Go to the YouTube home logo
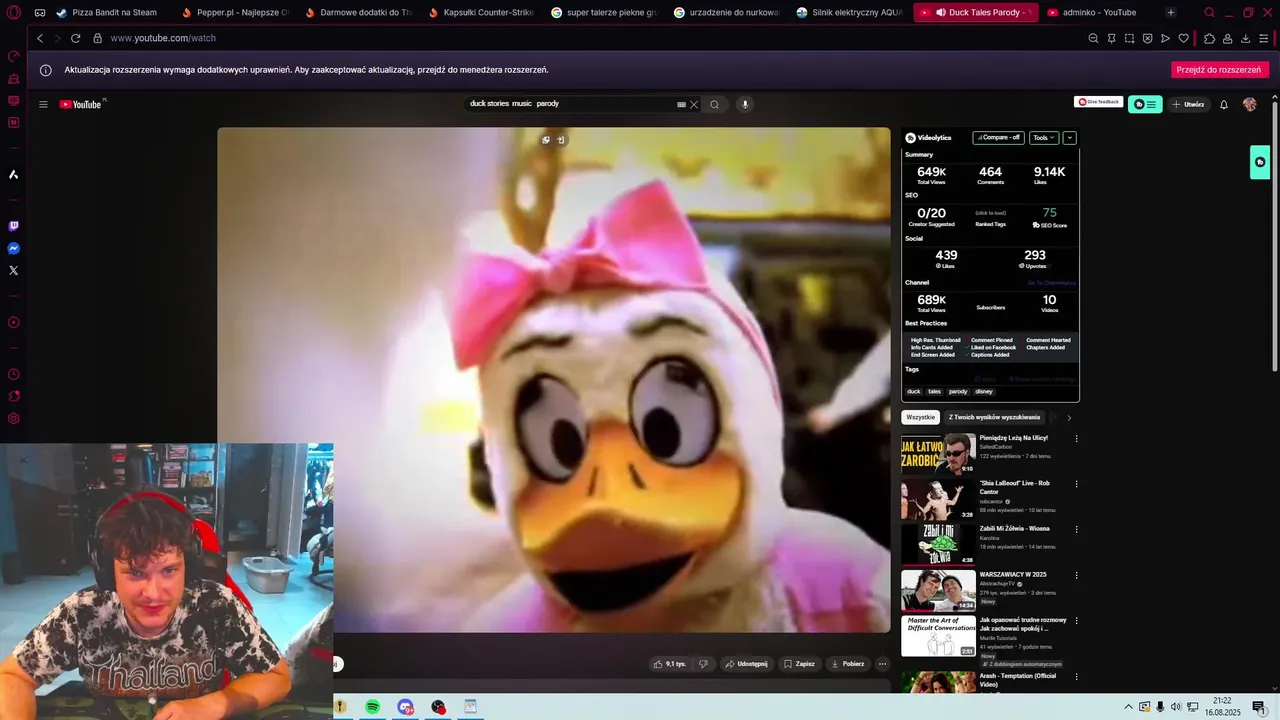This screenshot has width=1280, height=720. point(80,104)
